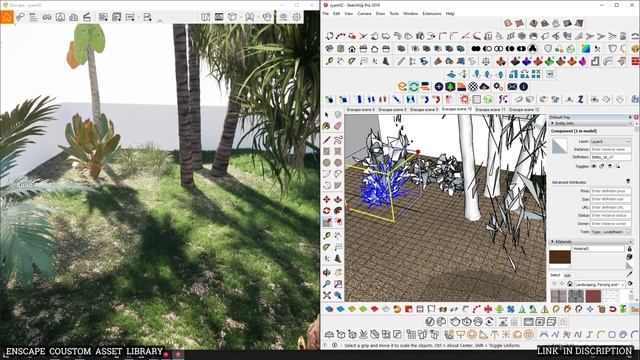Open the File menu in SketchUp

[326, 13]
